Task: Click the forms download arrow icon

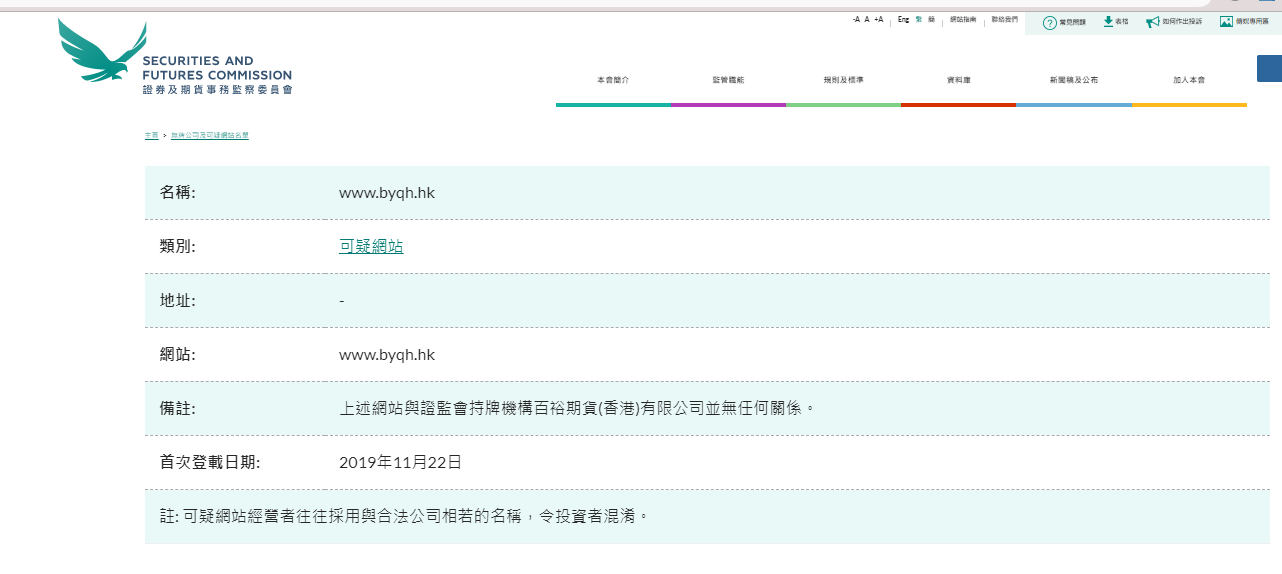Action: (x=1108, y=21)
